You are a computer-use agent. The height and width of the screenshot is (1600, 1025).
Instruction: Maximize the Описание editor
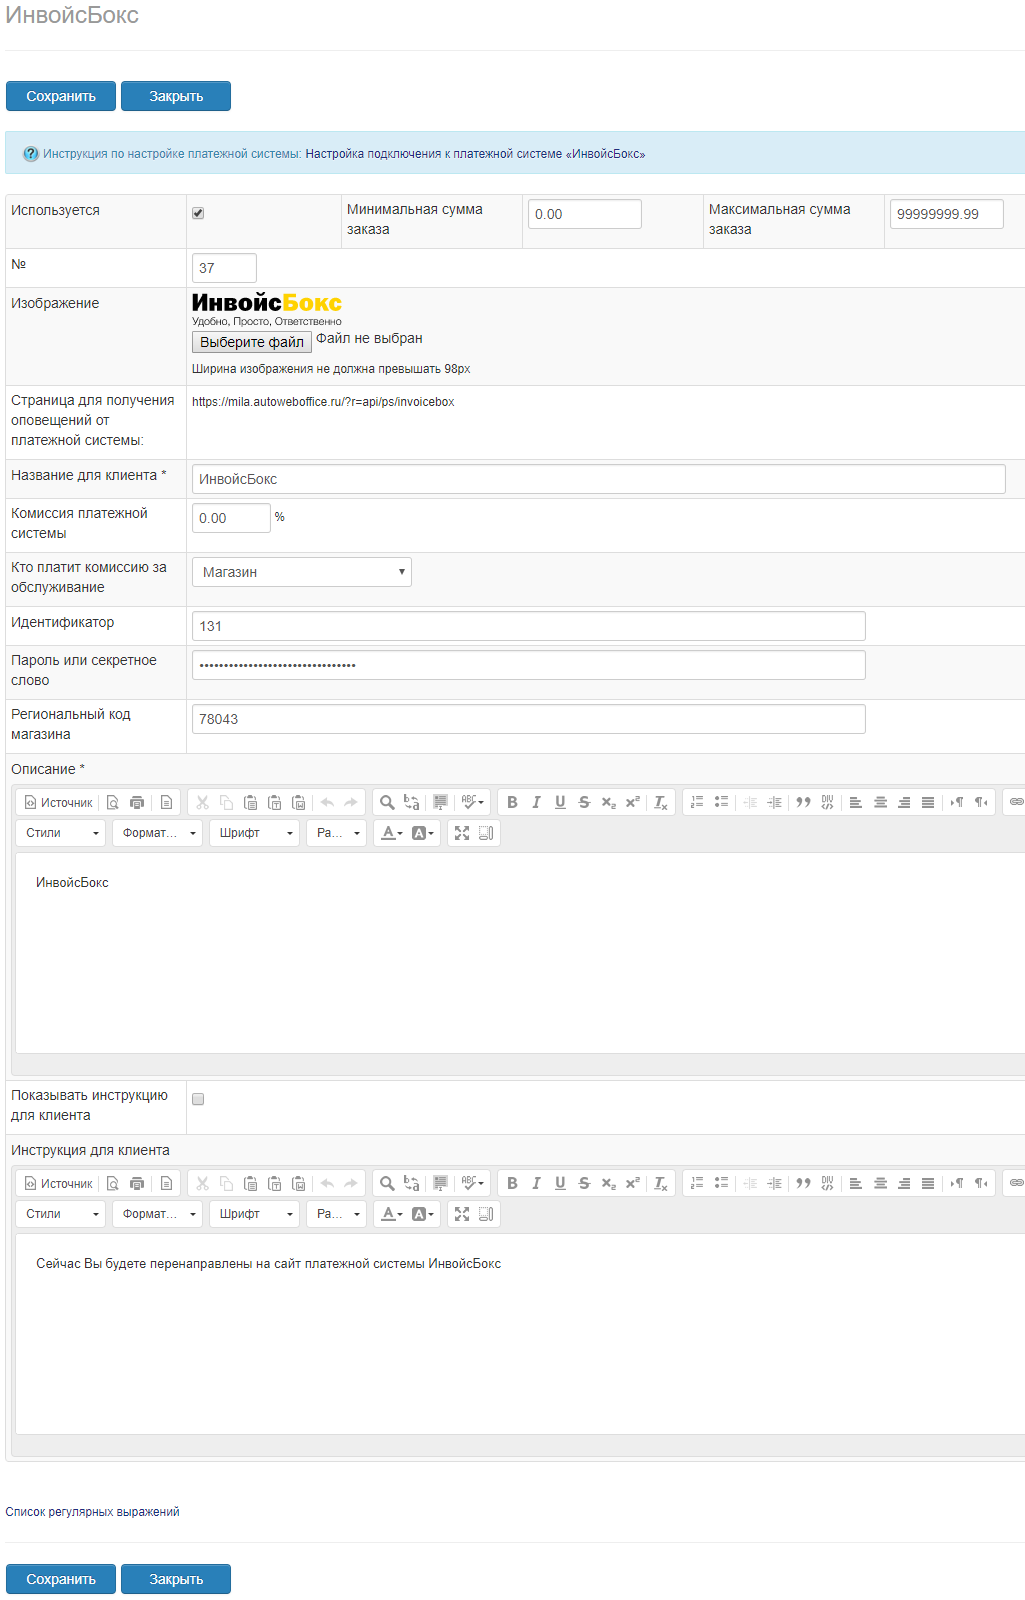tap(462, 833)
